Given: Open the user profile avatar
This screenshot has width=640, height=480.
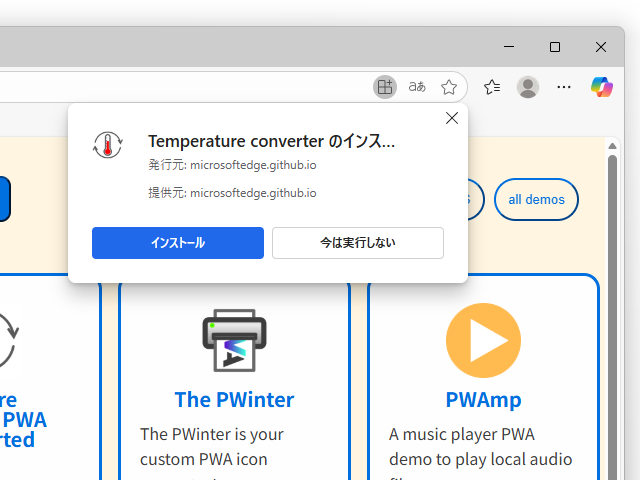Looking at the screenshot, I should 528,87.
